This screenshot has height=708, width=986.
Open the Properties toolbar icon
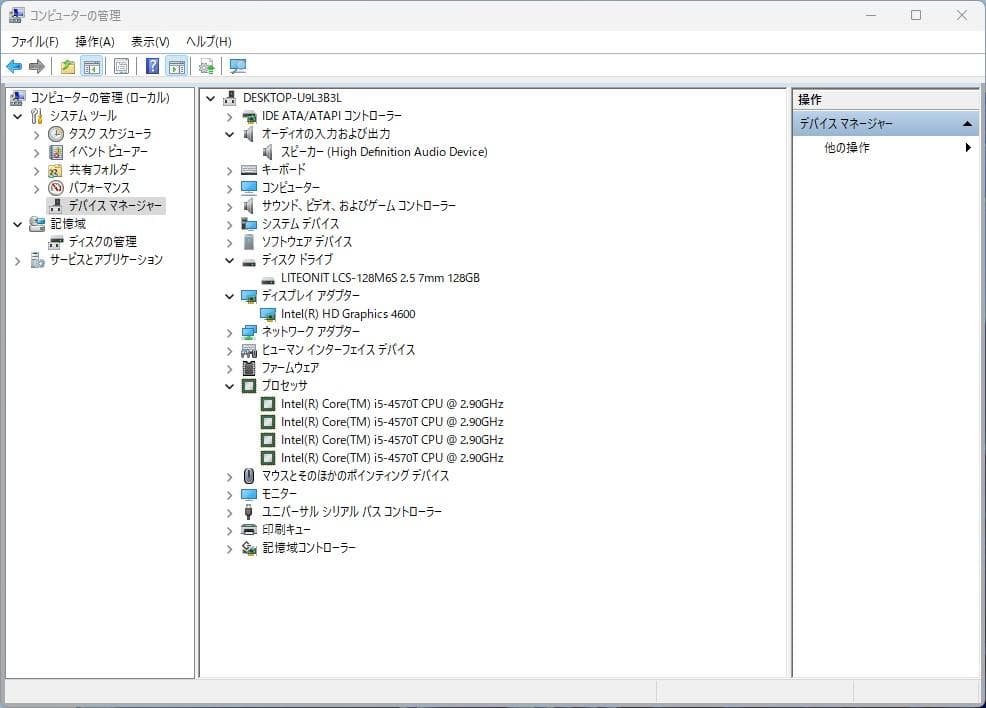[x=121, y=66]
